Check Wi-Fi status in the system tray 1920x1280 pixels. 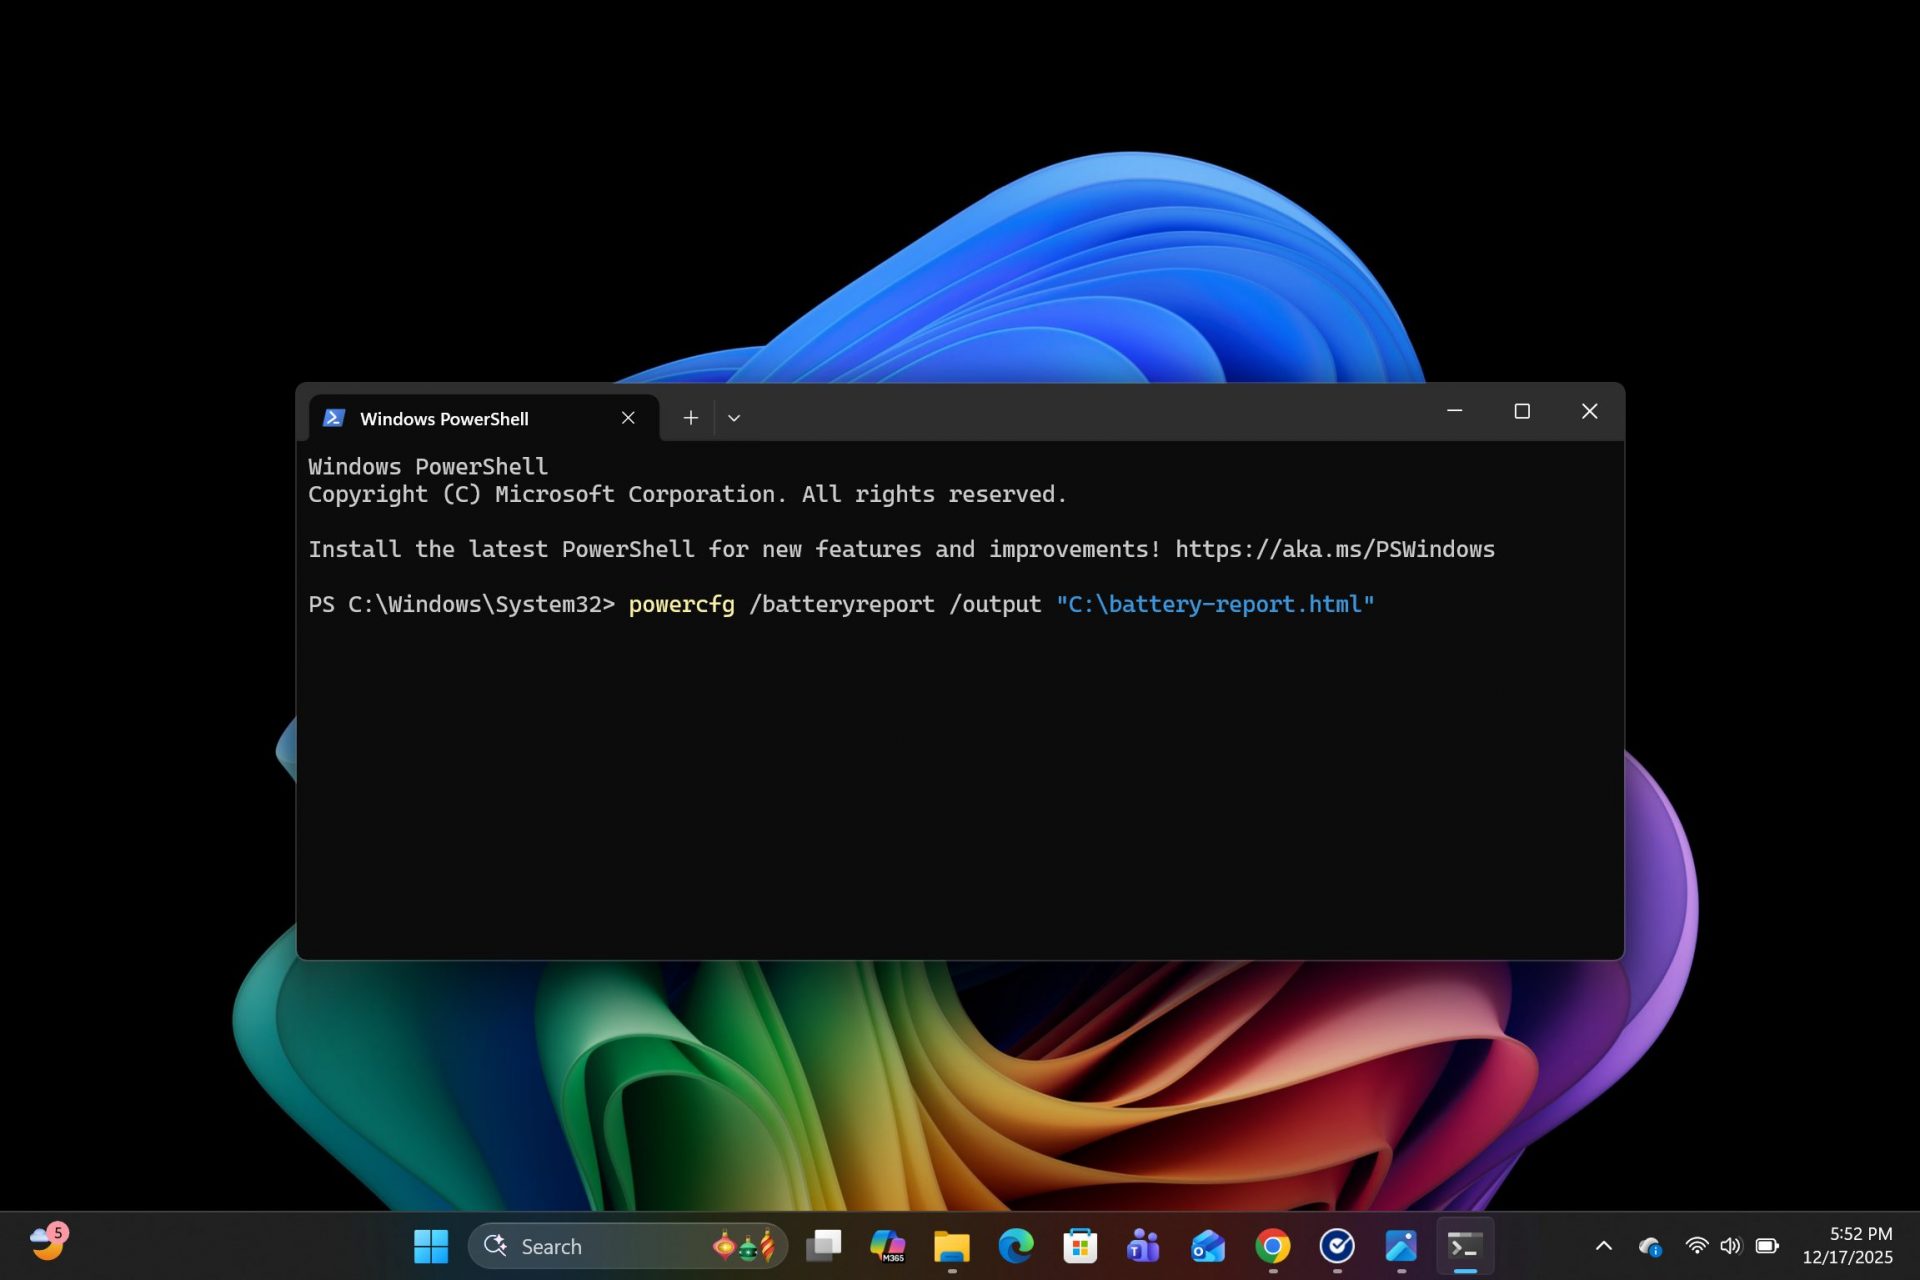tap(1696, 1246)
